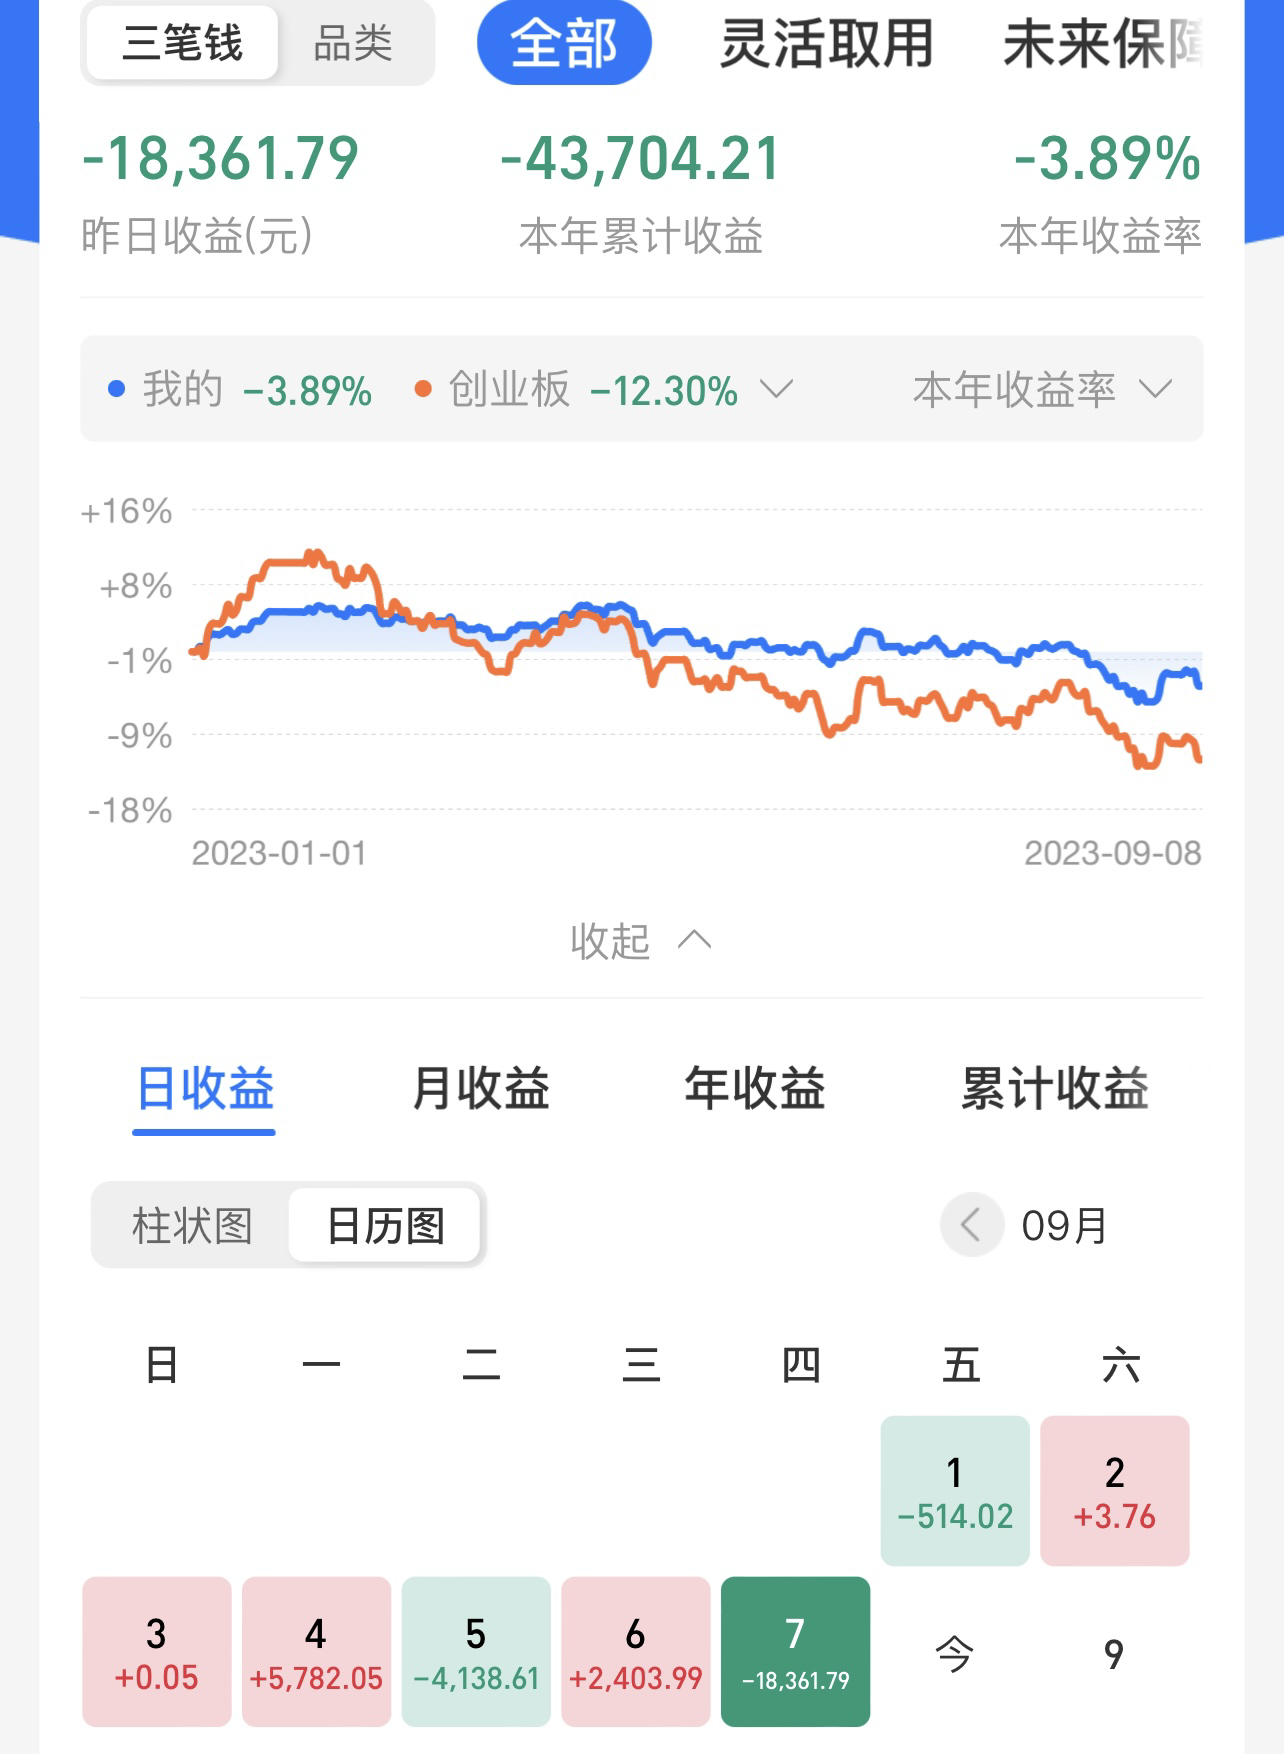Image resolution: width=1284 pixels, height=1754 pixels.
Task: Tap the 今 (today) calendar cell
Action: [x=954, y=1653]
